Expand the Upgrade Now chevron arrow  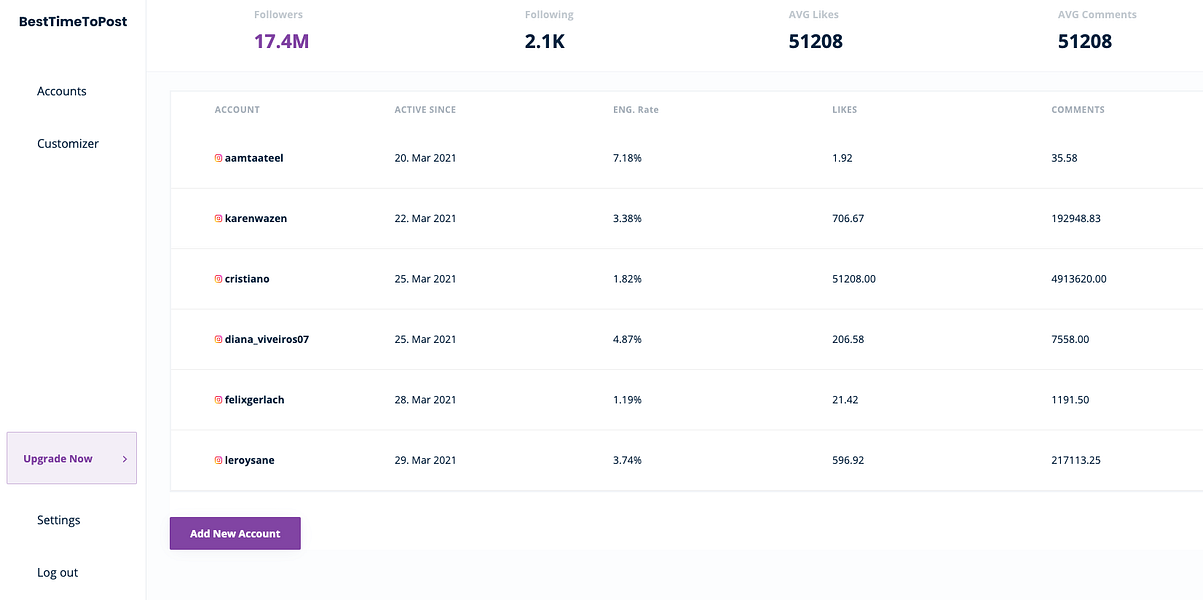(124, 459)
